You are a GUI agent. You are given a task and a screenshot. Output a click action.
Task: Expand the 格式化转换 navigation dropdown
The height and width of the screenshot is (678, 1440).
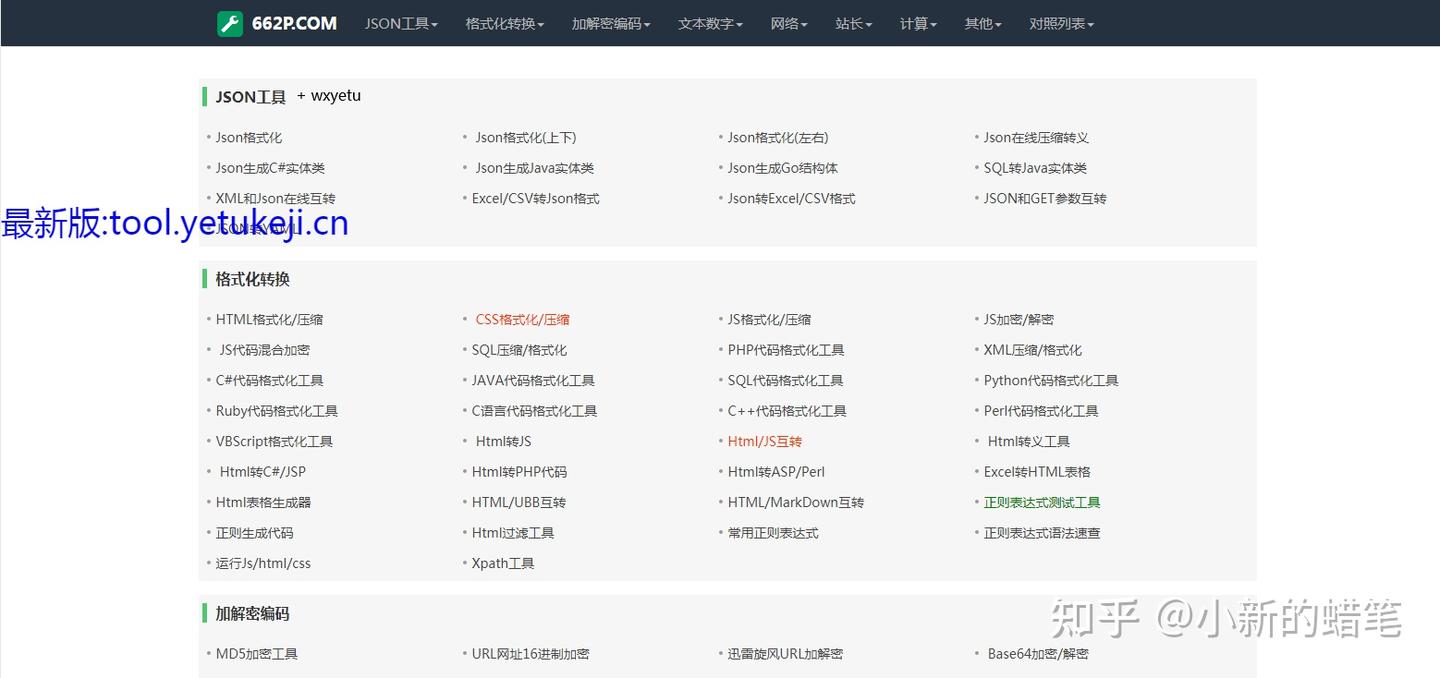tap(504, 23)
